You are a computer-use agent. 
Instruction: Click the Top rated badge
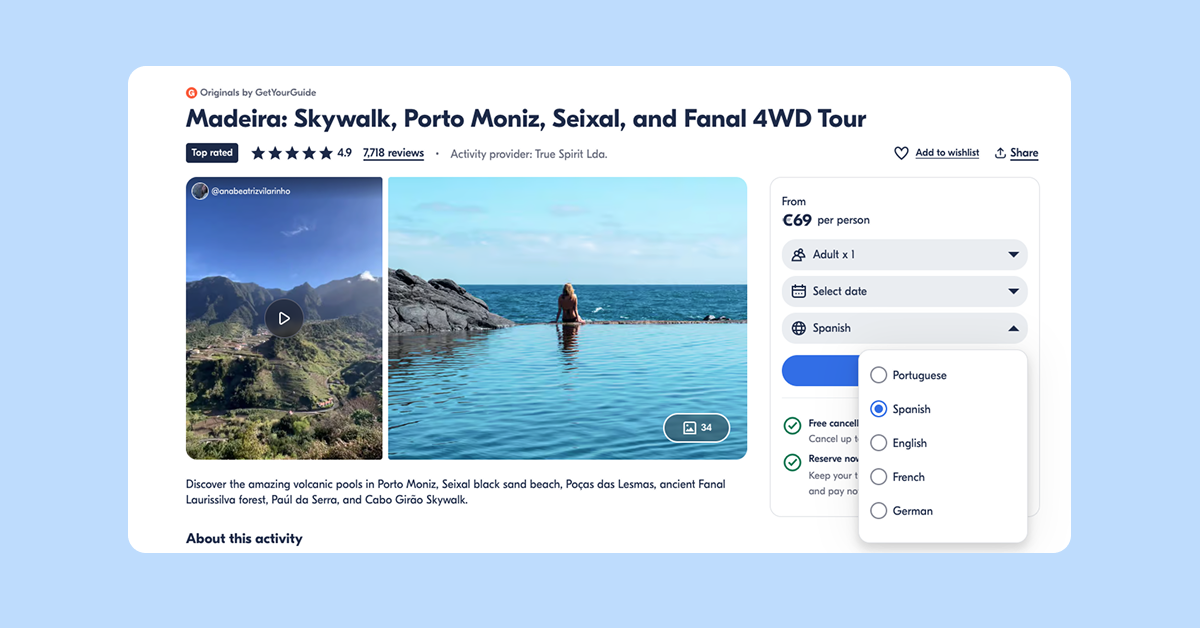[212, 153]
